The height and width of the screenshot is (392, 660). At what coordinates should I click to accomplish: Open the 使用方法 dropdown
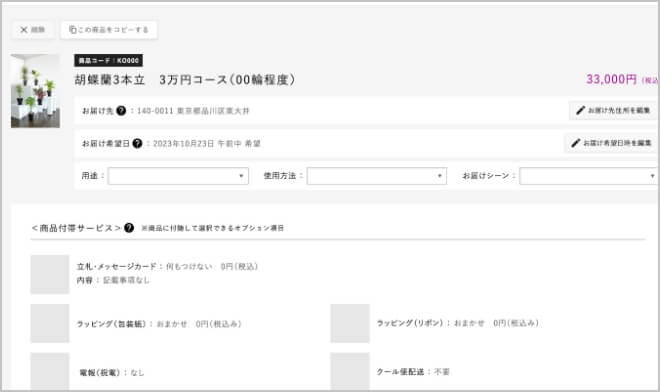pyautogui.click(x=377, y=176)
